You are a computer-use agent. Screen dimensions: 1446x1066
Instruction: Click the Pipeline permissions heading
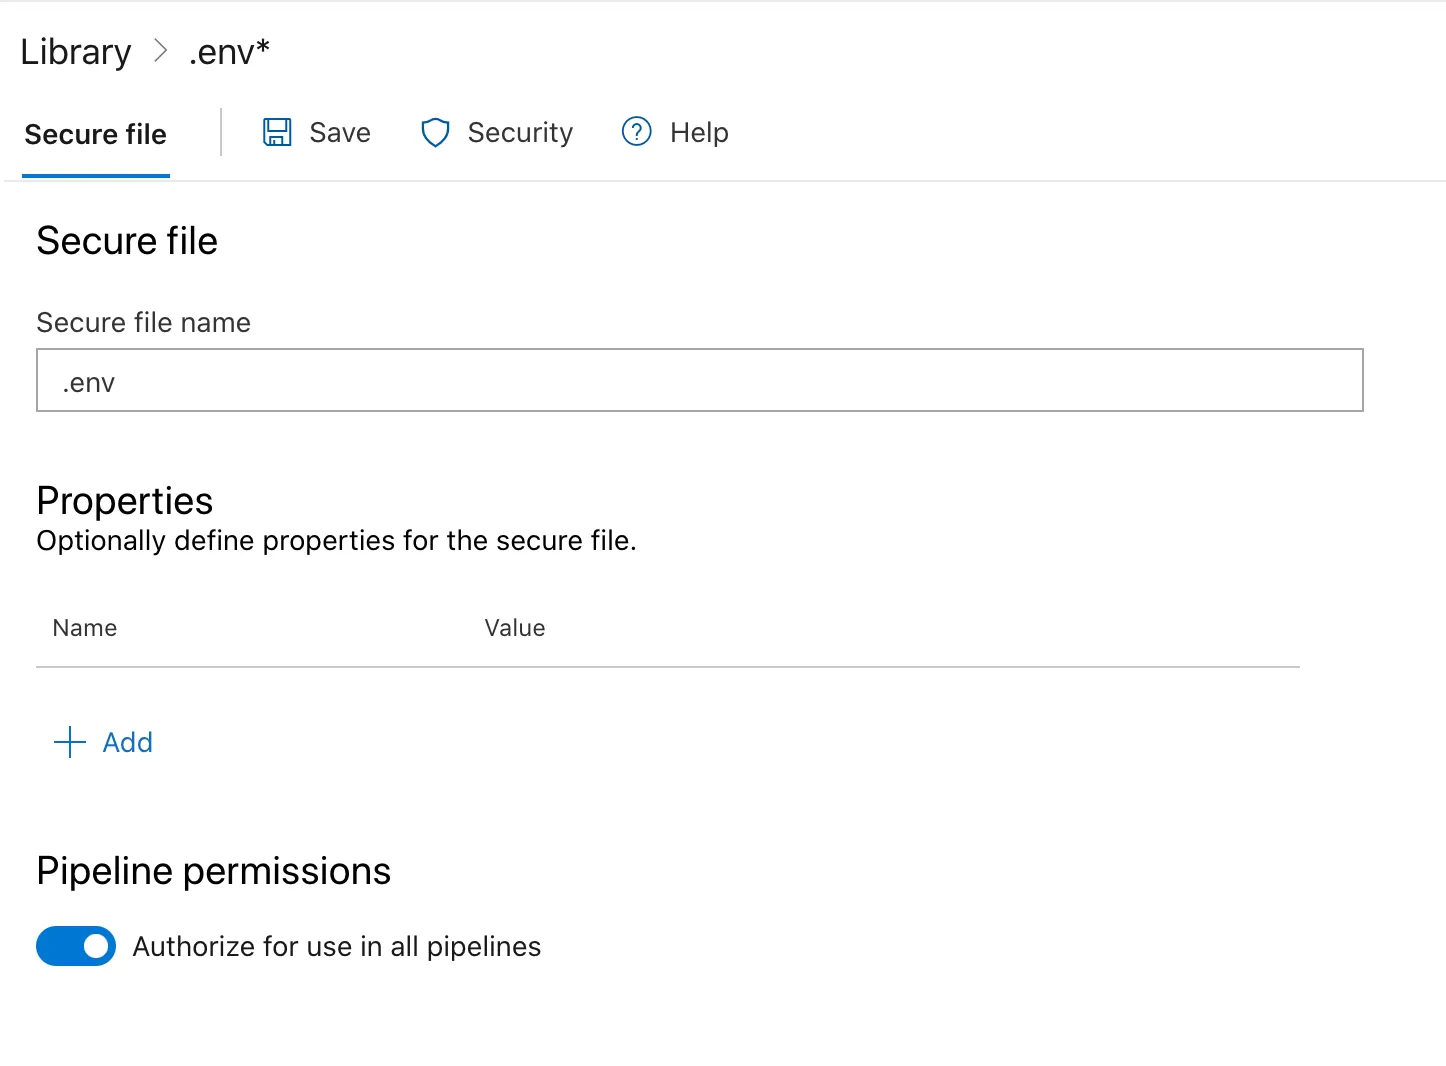click(214, 871)
